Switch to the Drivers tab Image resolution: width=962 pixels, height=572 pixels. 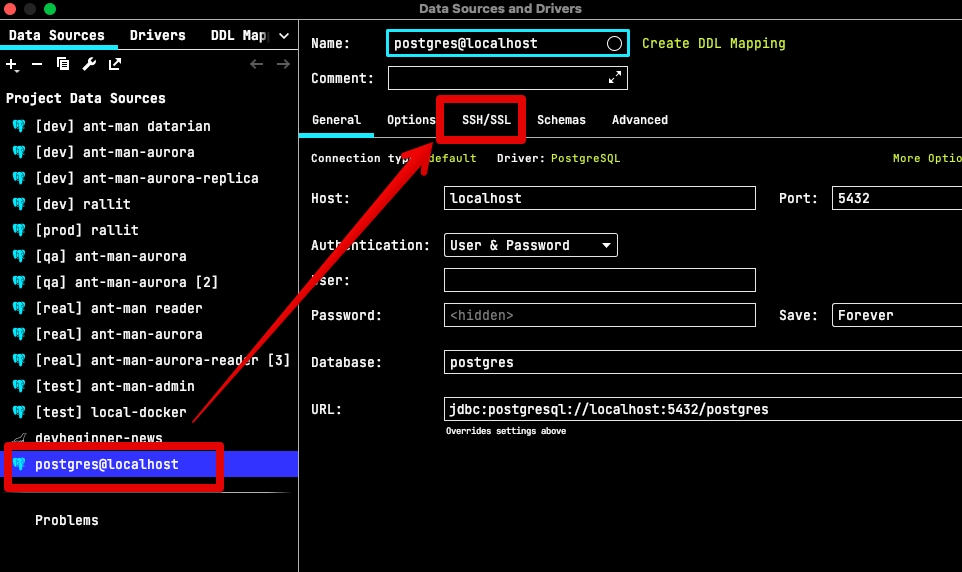point(157,36)
